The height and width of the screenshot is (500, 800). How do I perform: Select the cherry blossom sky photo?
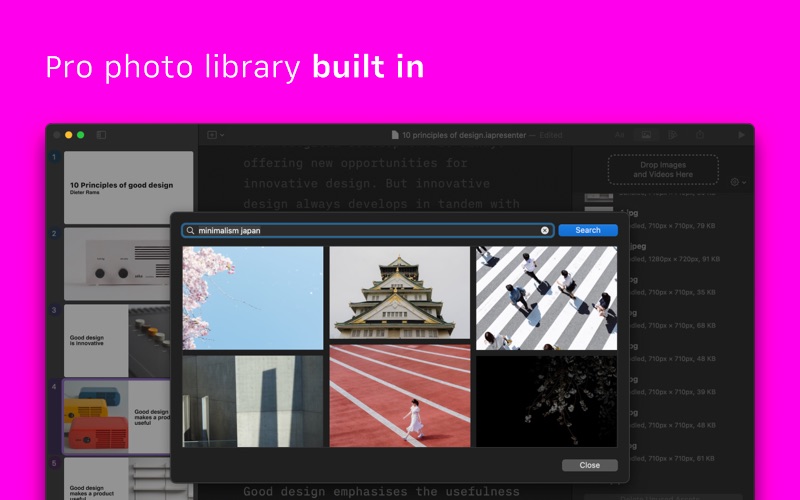click(253, 298)
